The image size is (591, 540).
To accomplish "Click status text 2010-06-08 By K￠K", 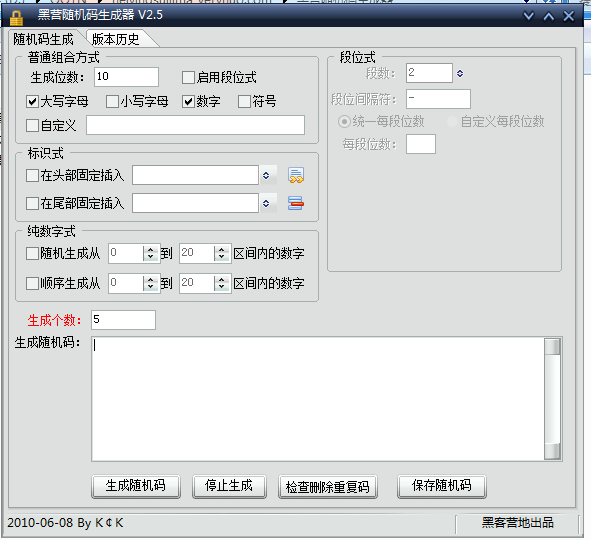I will point(65,523).
